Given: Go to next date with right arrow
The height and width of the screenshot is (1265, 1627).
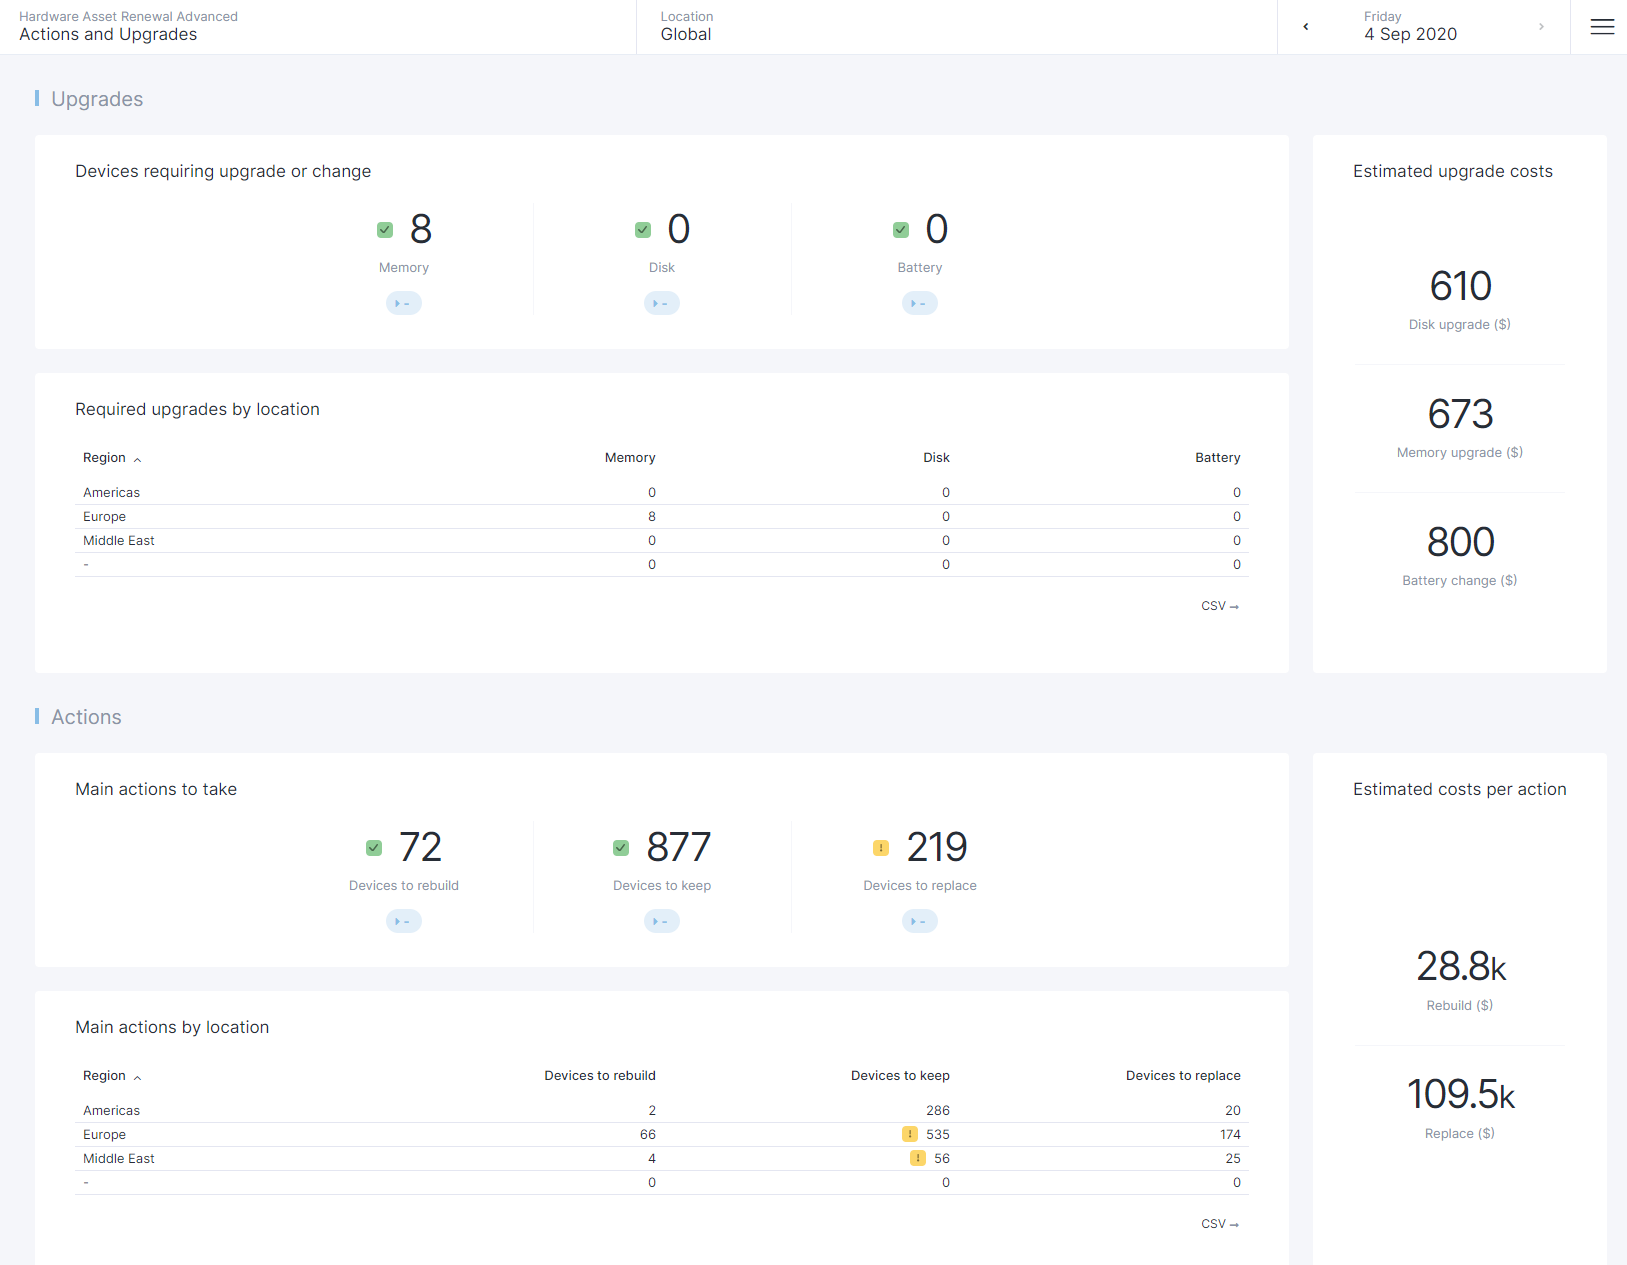Looking at the screenshot, I should tap(1541, 27).
